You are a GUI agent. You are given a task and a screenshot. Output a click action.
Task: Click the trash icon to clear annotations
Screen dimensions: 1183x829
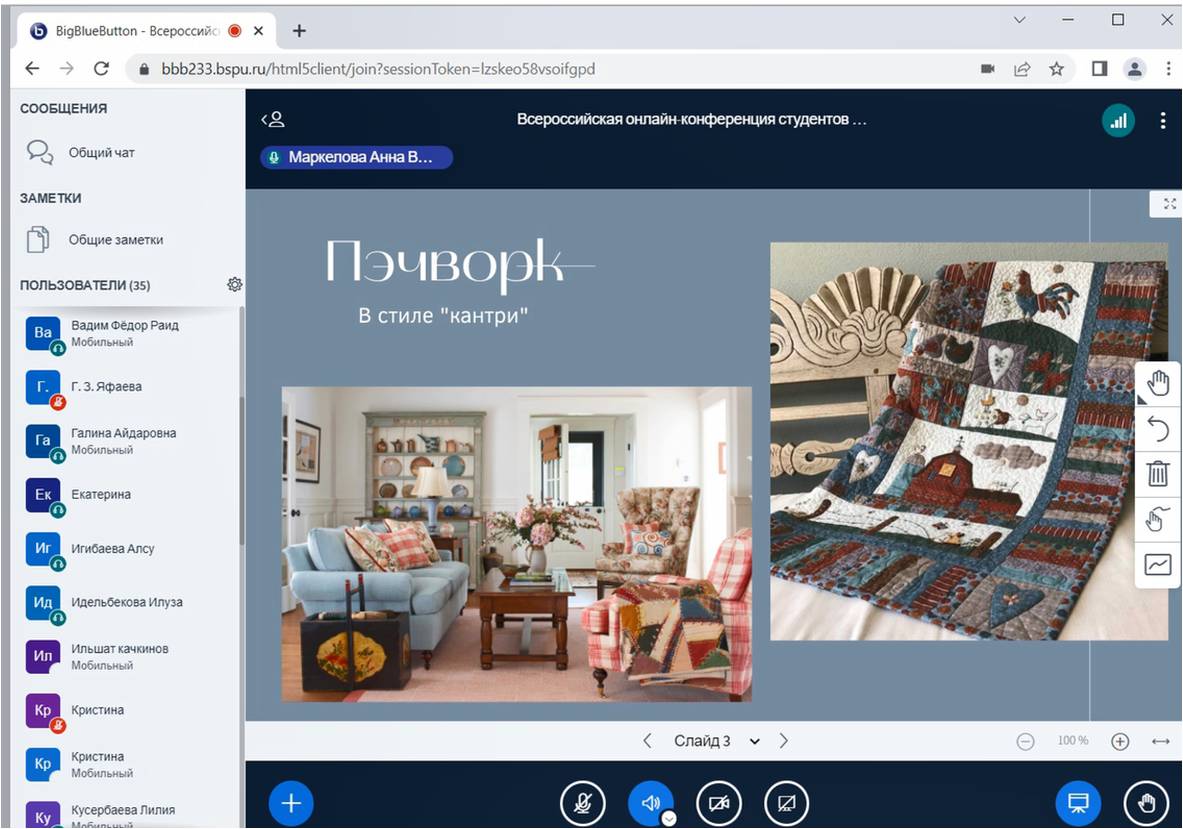click(x=1158, y=473)
